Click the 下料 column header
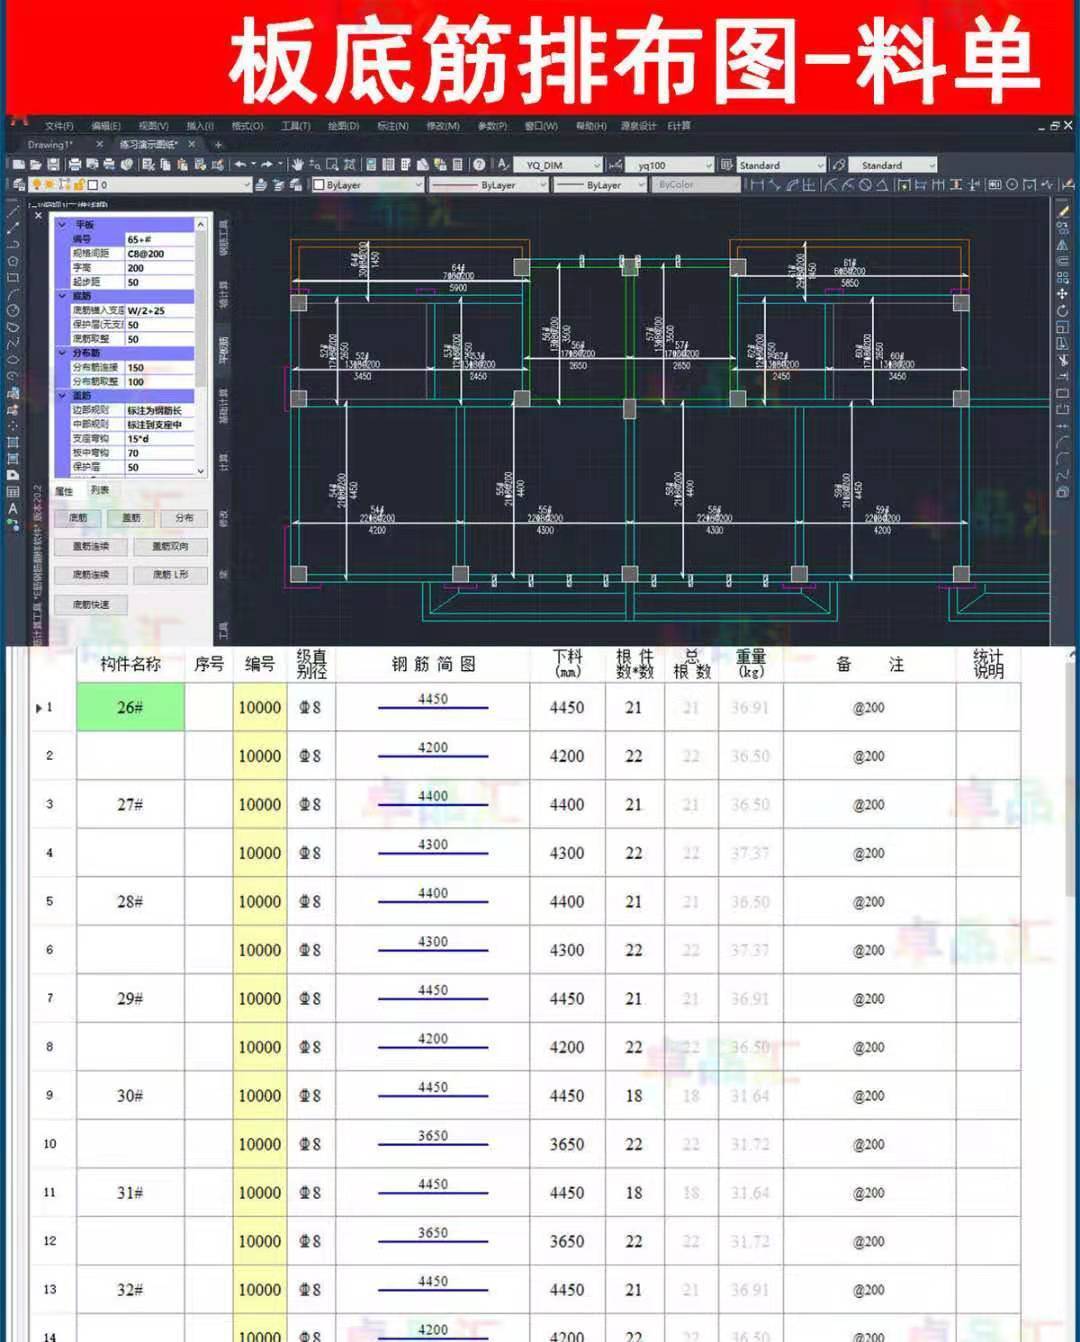The width and height of the screenshot is (1080, 1342). tap(567, 664)
